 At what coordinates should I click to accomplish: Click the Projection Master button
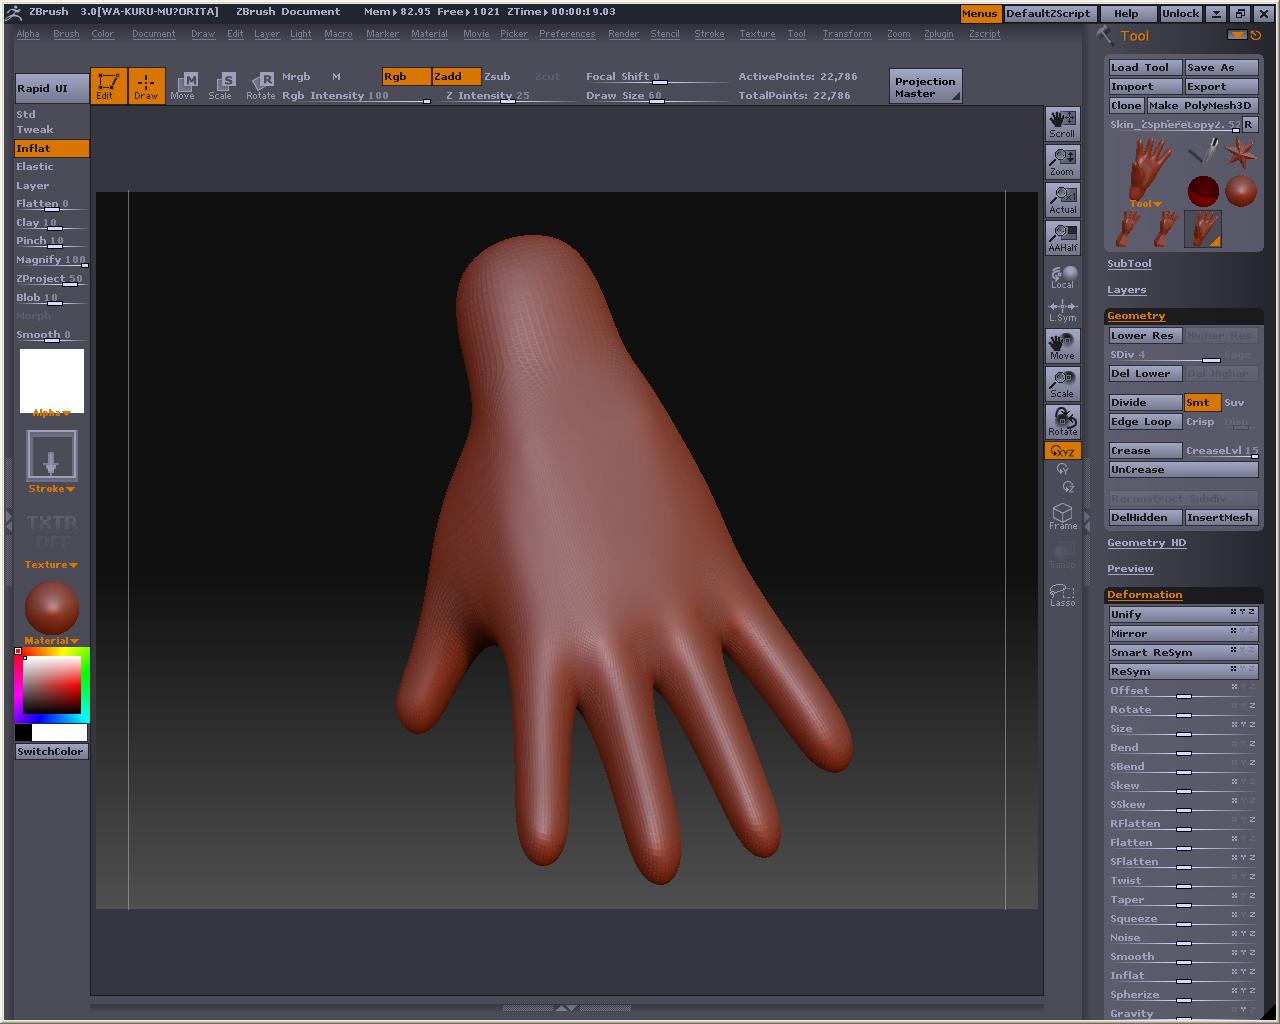(925, 86)
